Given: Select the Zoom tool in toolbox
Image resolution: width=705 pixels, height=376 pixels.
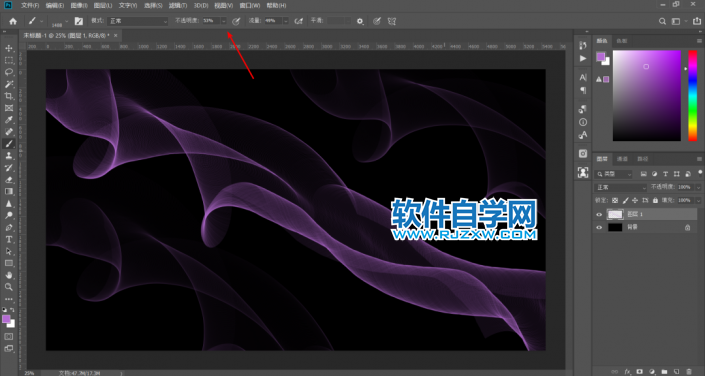Looking at the screenshot, I should [x=9, y=286].
